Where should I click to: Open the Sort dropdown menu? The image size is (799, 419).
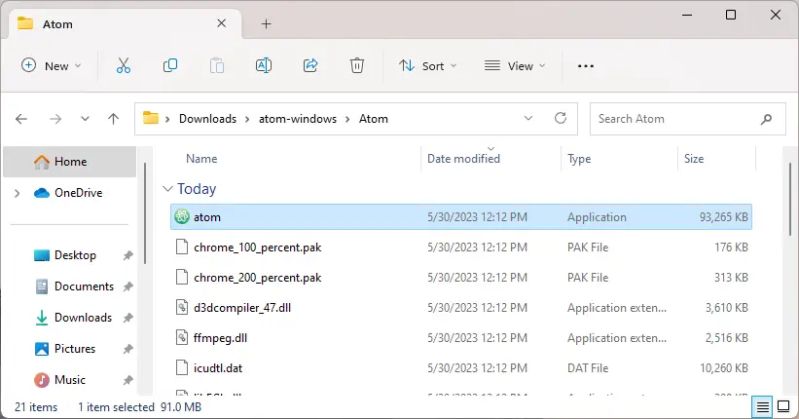[428, 66]
